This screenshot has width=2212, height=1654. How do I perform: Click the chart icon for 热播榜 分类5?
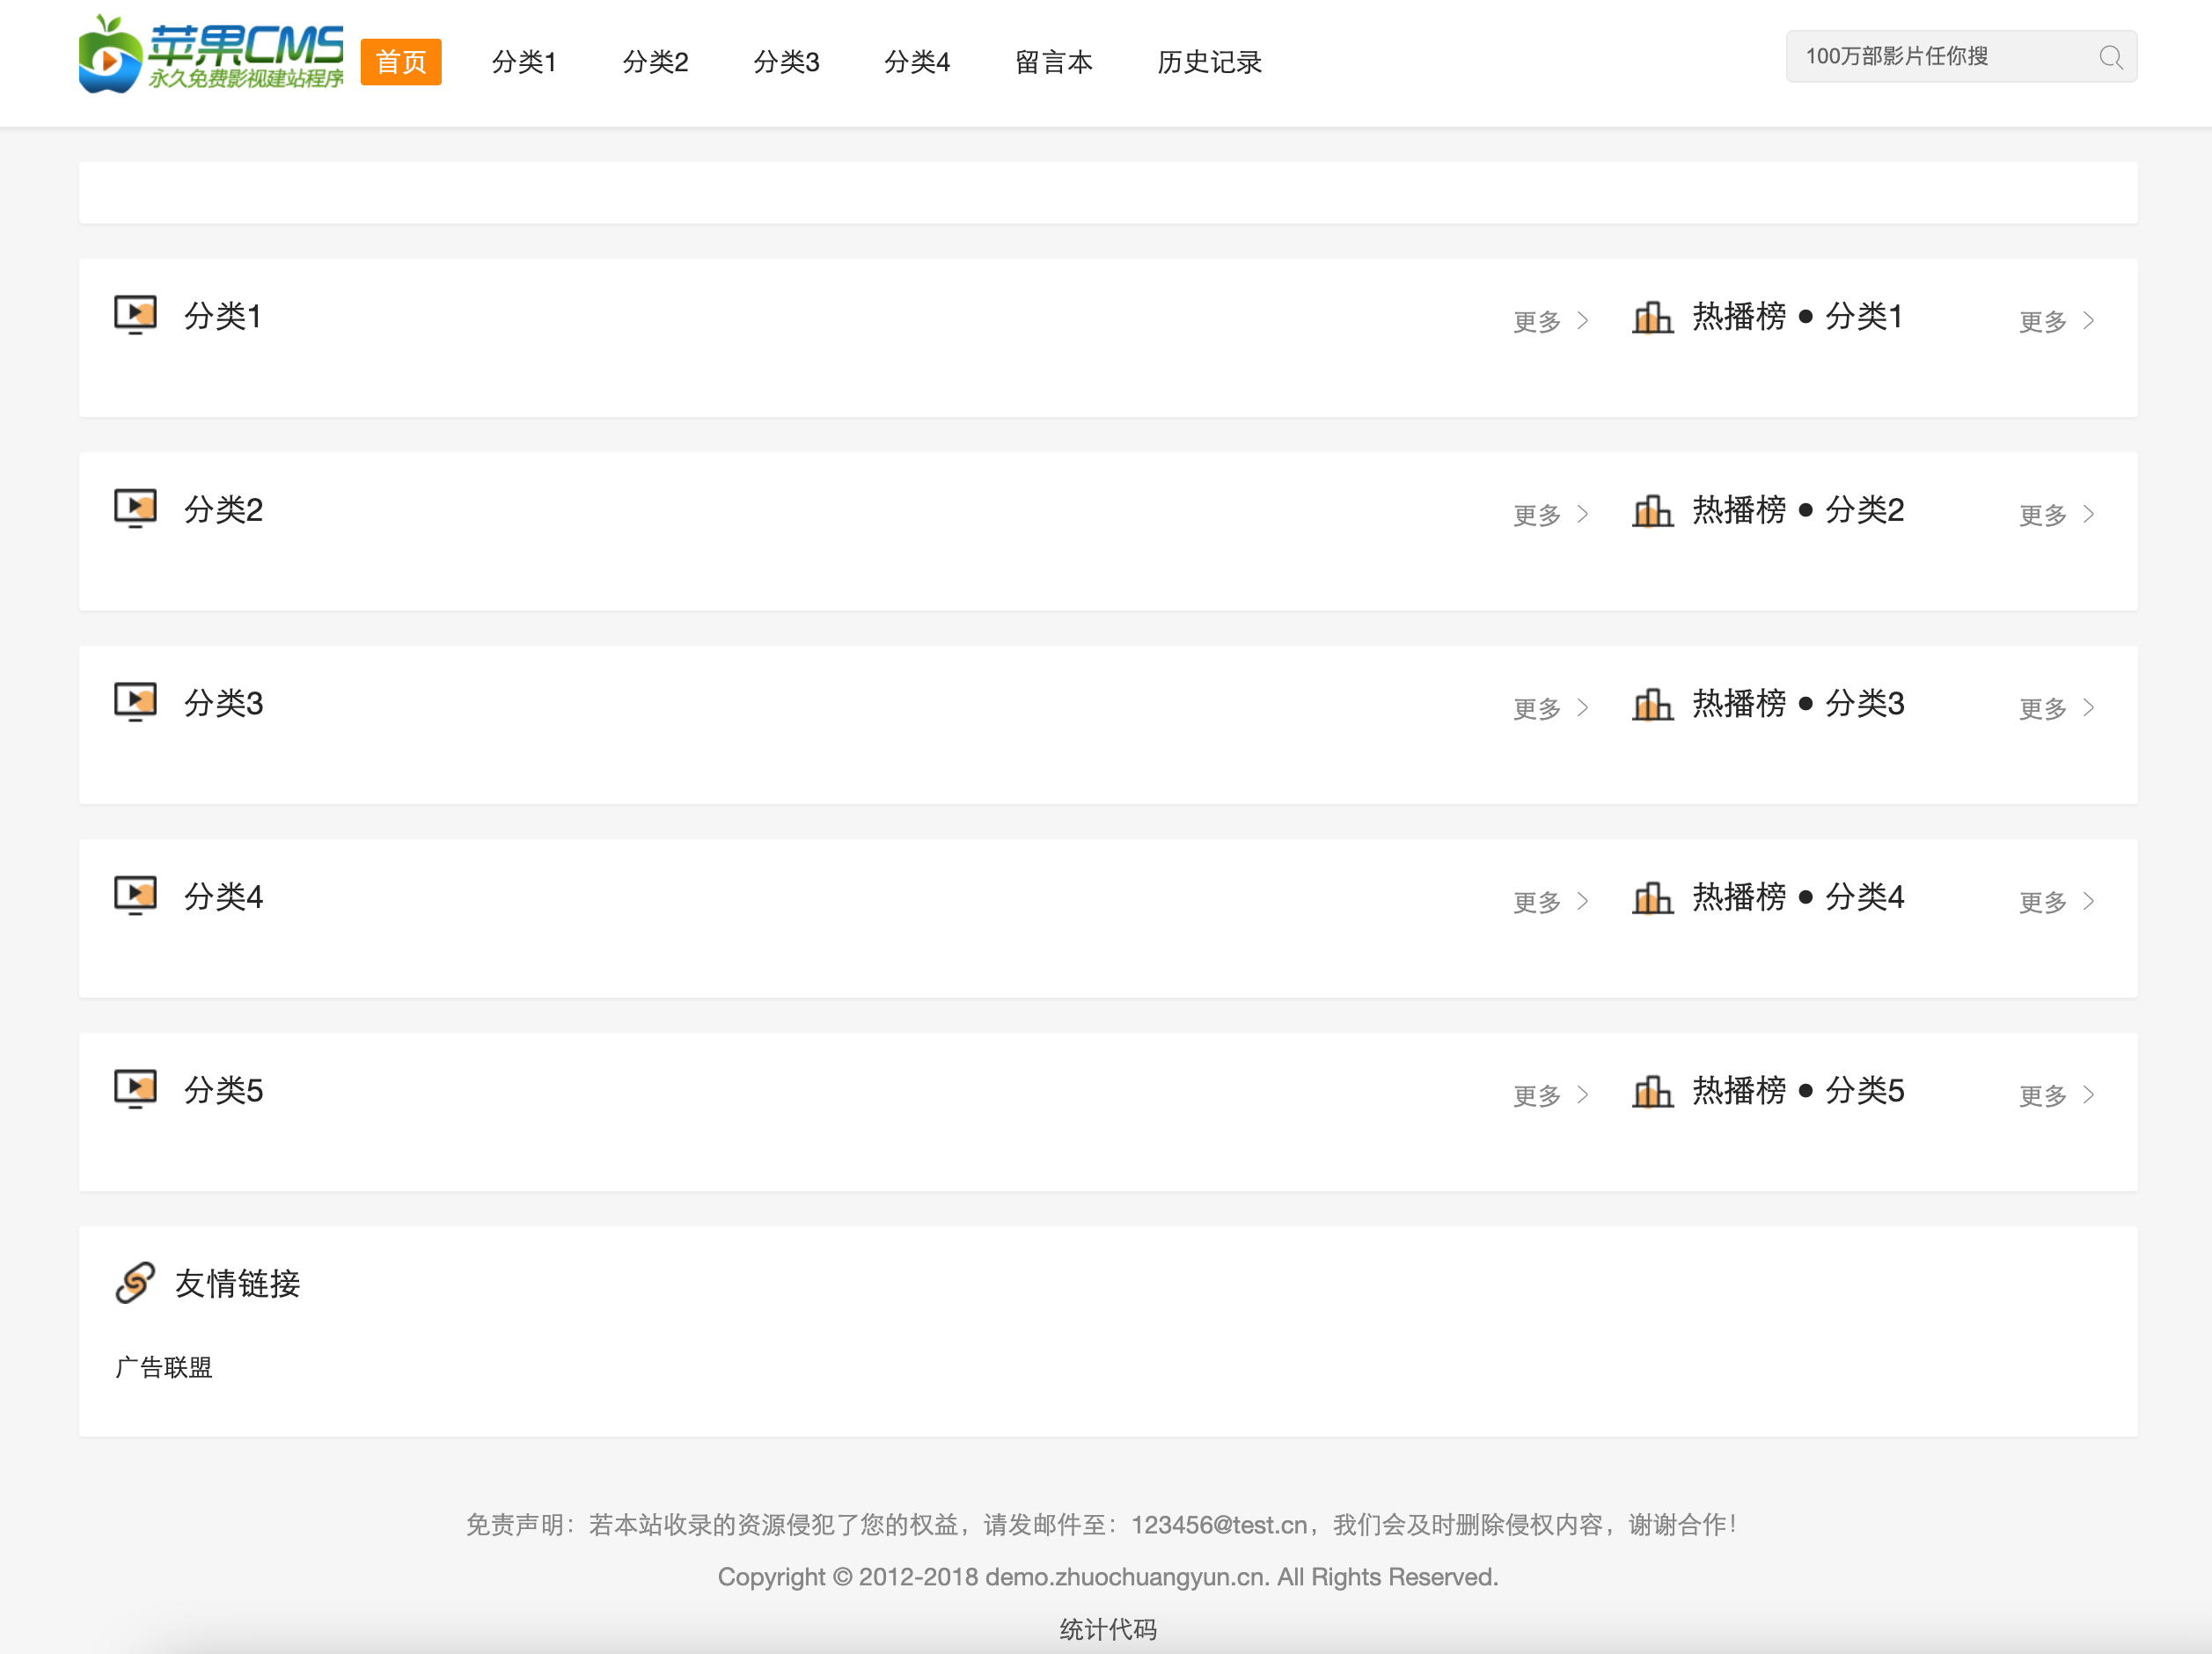pyautogui.click(x=1652, y=1091)
